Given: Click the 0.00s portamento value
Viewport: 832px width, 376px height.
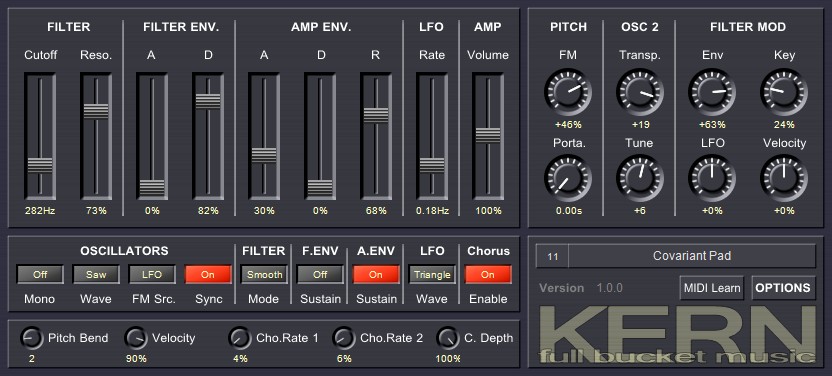Looking at the screenshot, I should click(x=568, y=211).
